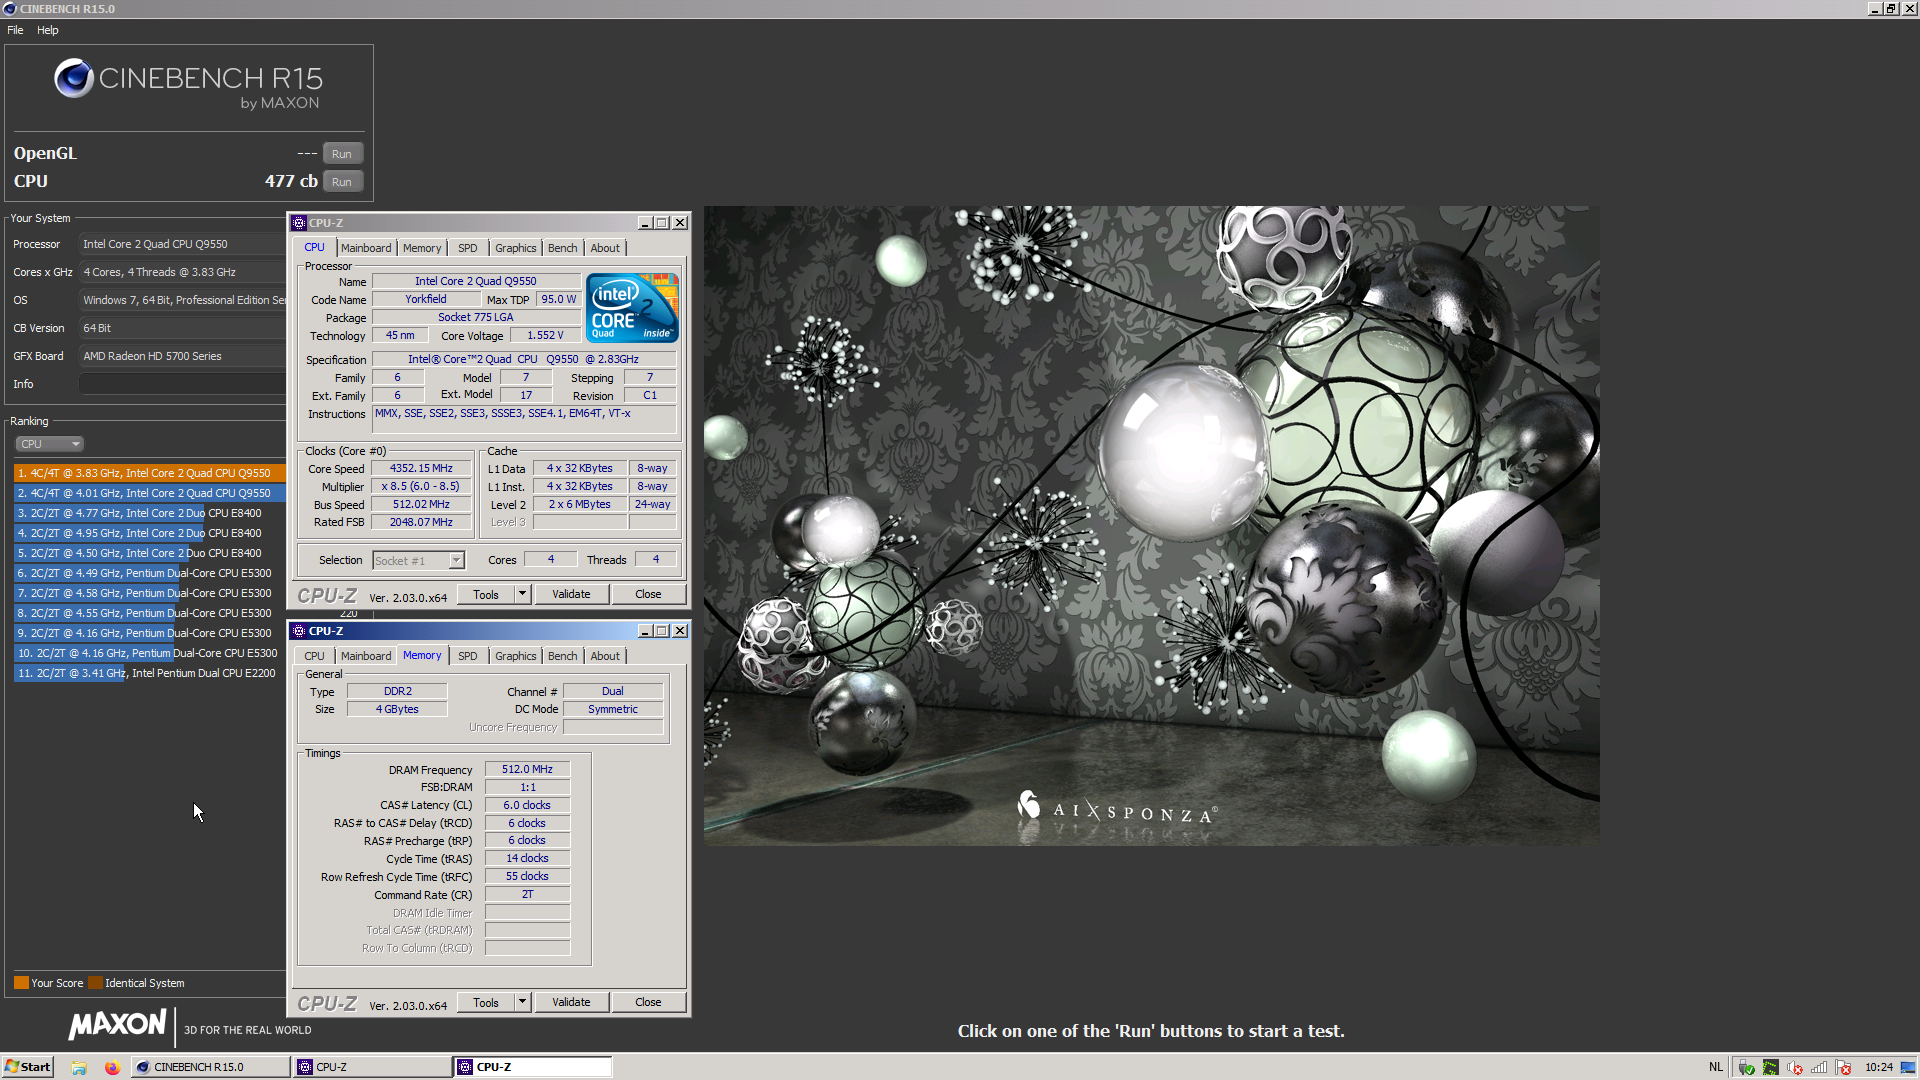Viewport: 1920px width, 1080px height.
Task: Click the Cinebench R15 sphere logo
Action: [74, 78]
